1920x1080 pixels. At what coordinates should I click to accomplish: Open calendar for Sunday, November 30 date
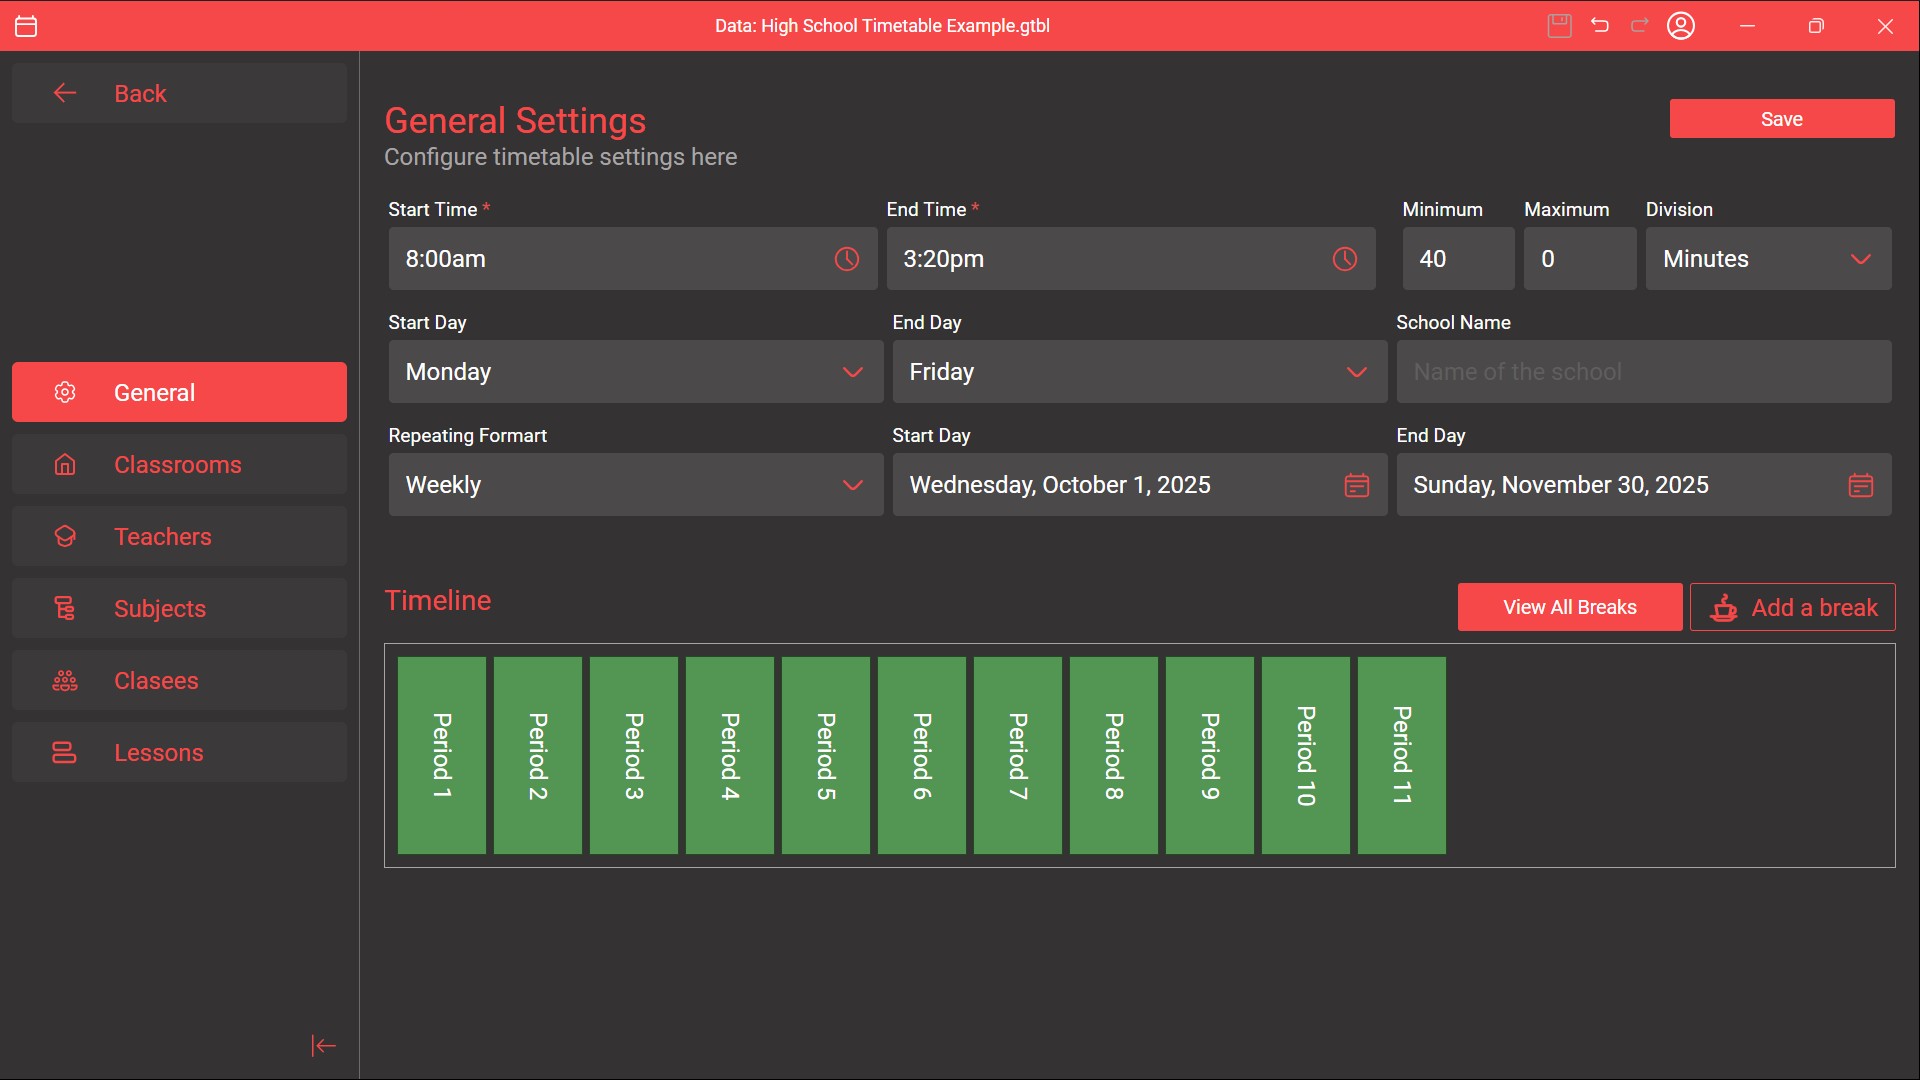click(1860, 485)
